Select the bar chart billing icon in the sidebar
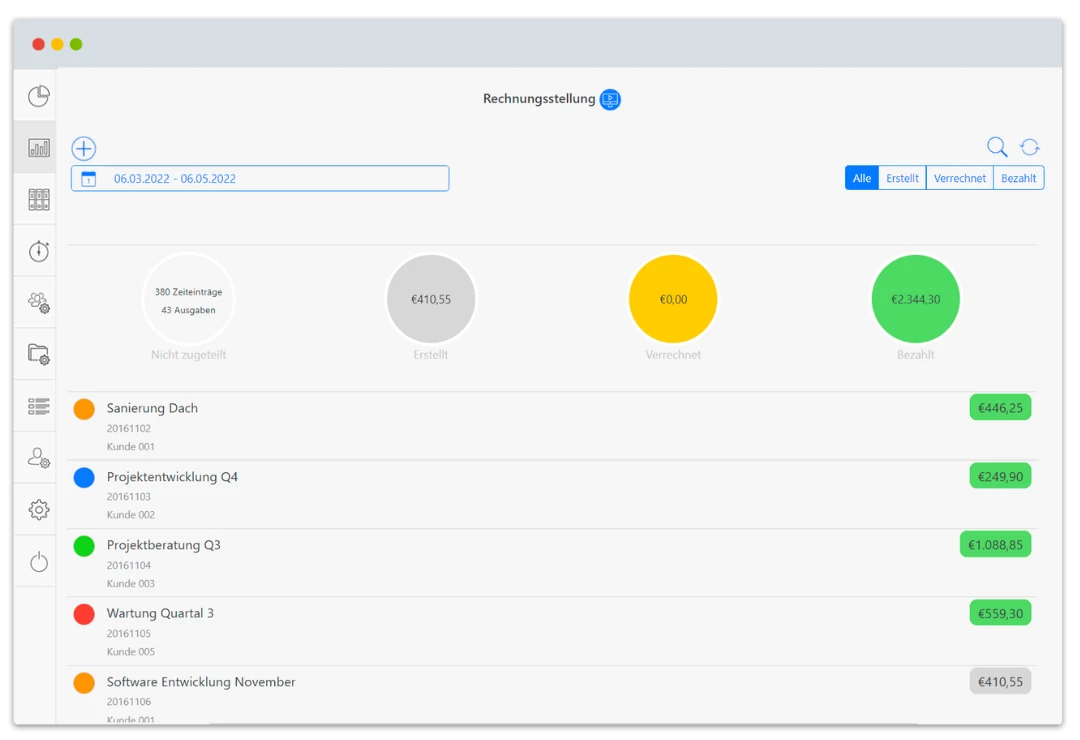 pyautogui.click(x=39, y=147)
